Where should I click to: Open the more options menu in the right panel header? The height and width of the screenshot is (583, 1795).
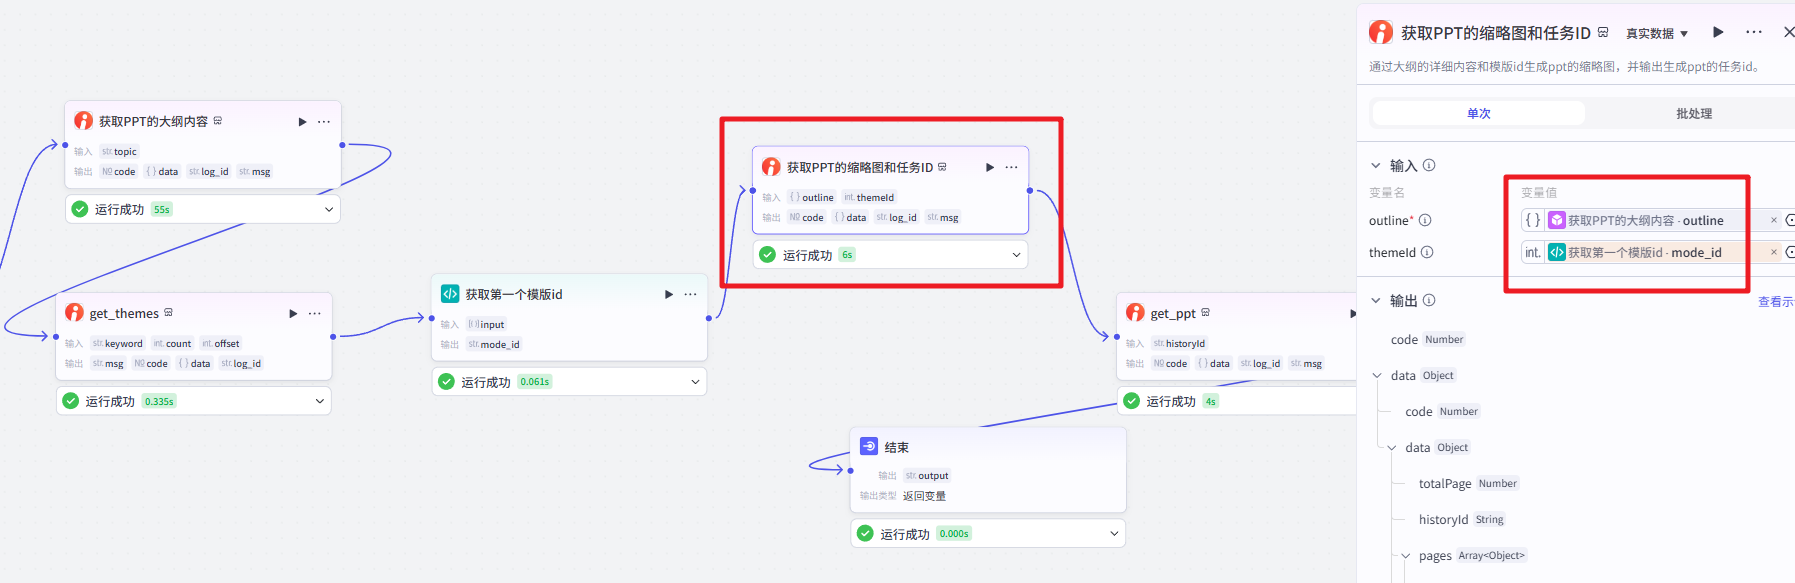pos(1754,32)
